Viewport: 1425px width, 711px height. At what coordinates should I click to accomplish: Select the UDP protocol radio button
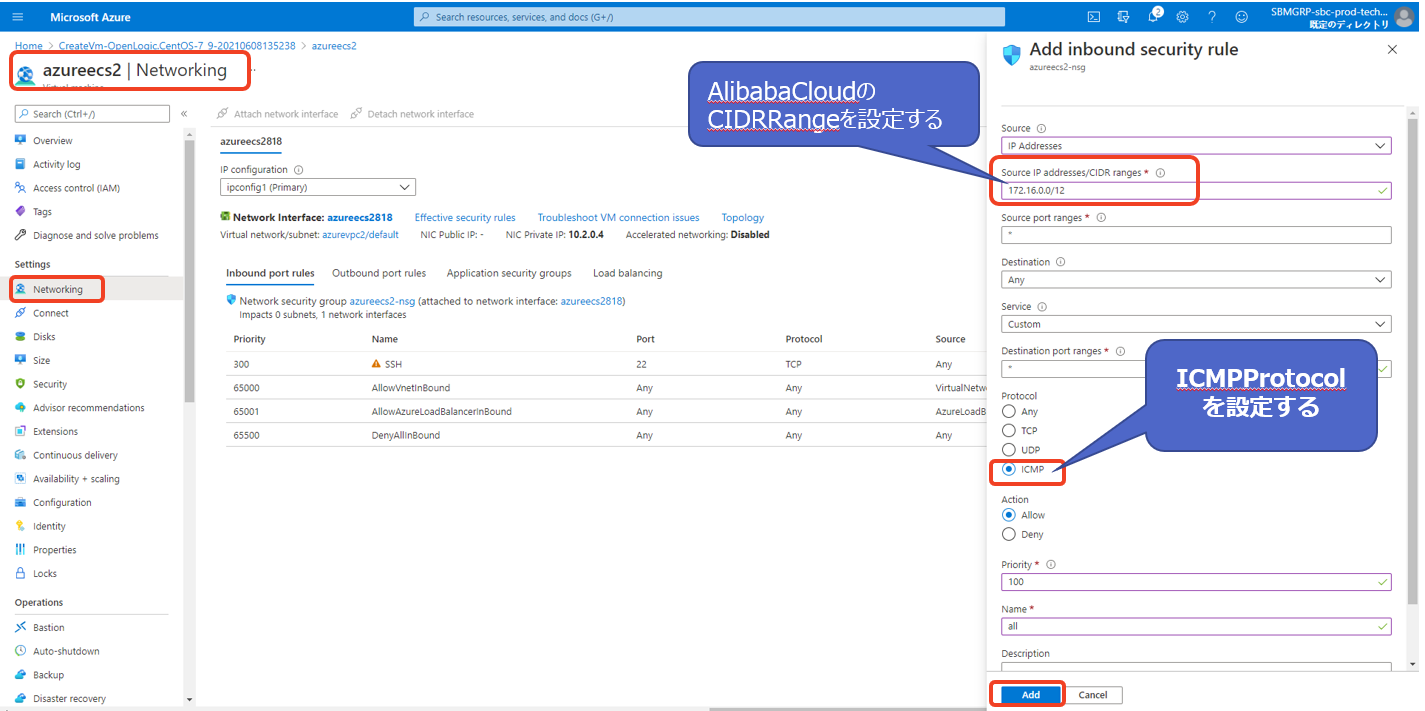click(x=1009, y=450)
